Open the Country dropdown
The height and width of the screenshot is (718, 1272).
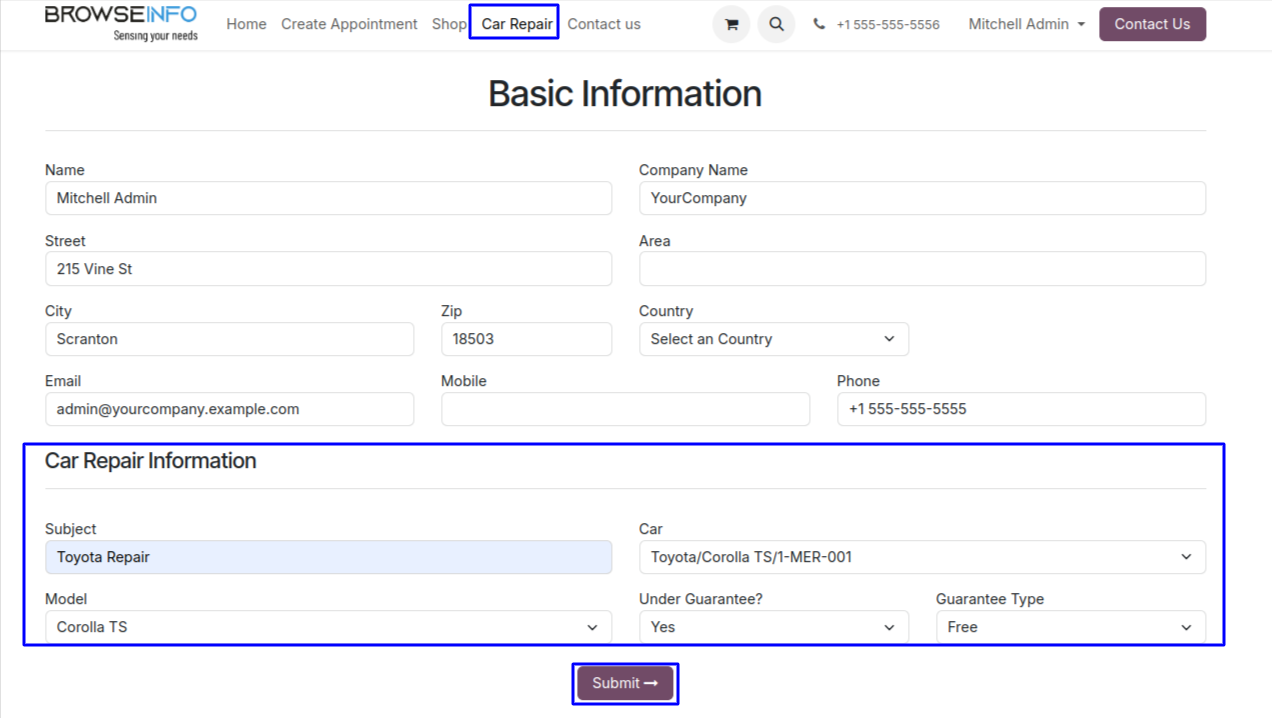(x=773, y=339)
